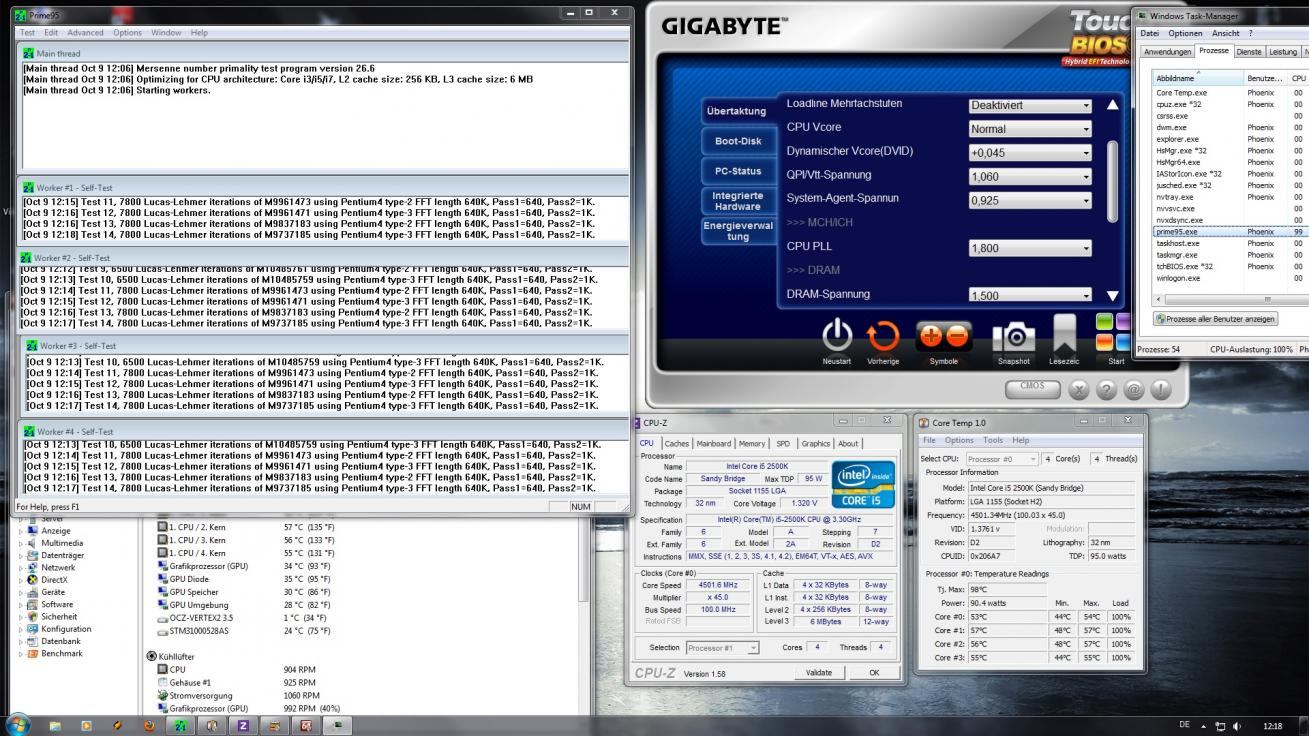Click Validate button in CPU-Z
1309x736 pixels.
pos(818,673)
